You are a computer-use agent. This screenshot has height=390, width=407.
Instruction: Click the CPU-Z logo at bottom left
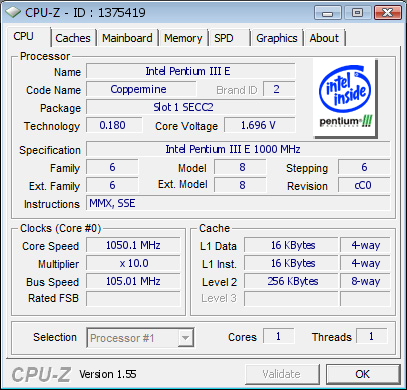point(41,374)
